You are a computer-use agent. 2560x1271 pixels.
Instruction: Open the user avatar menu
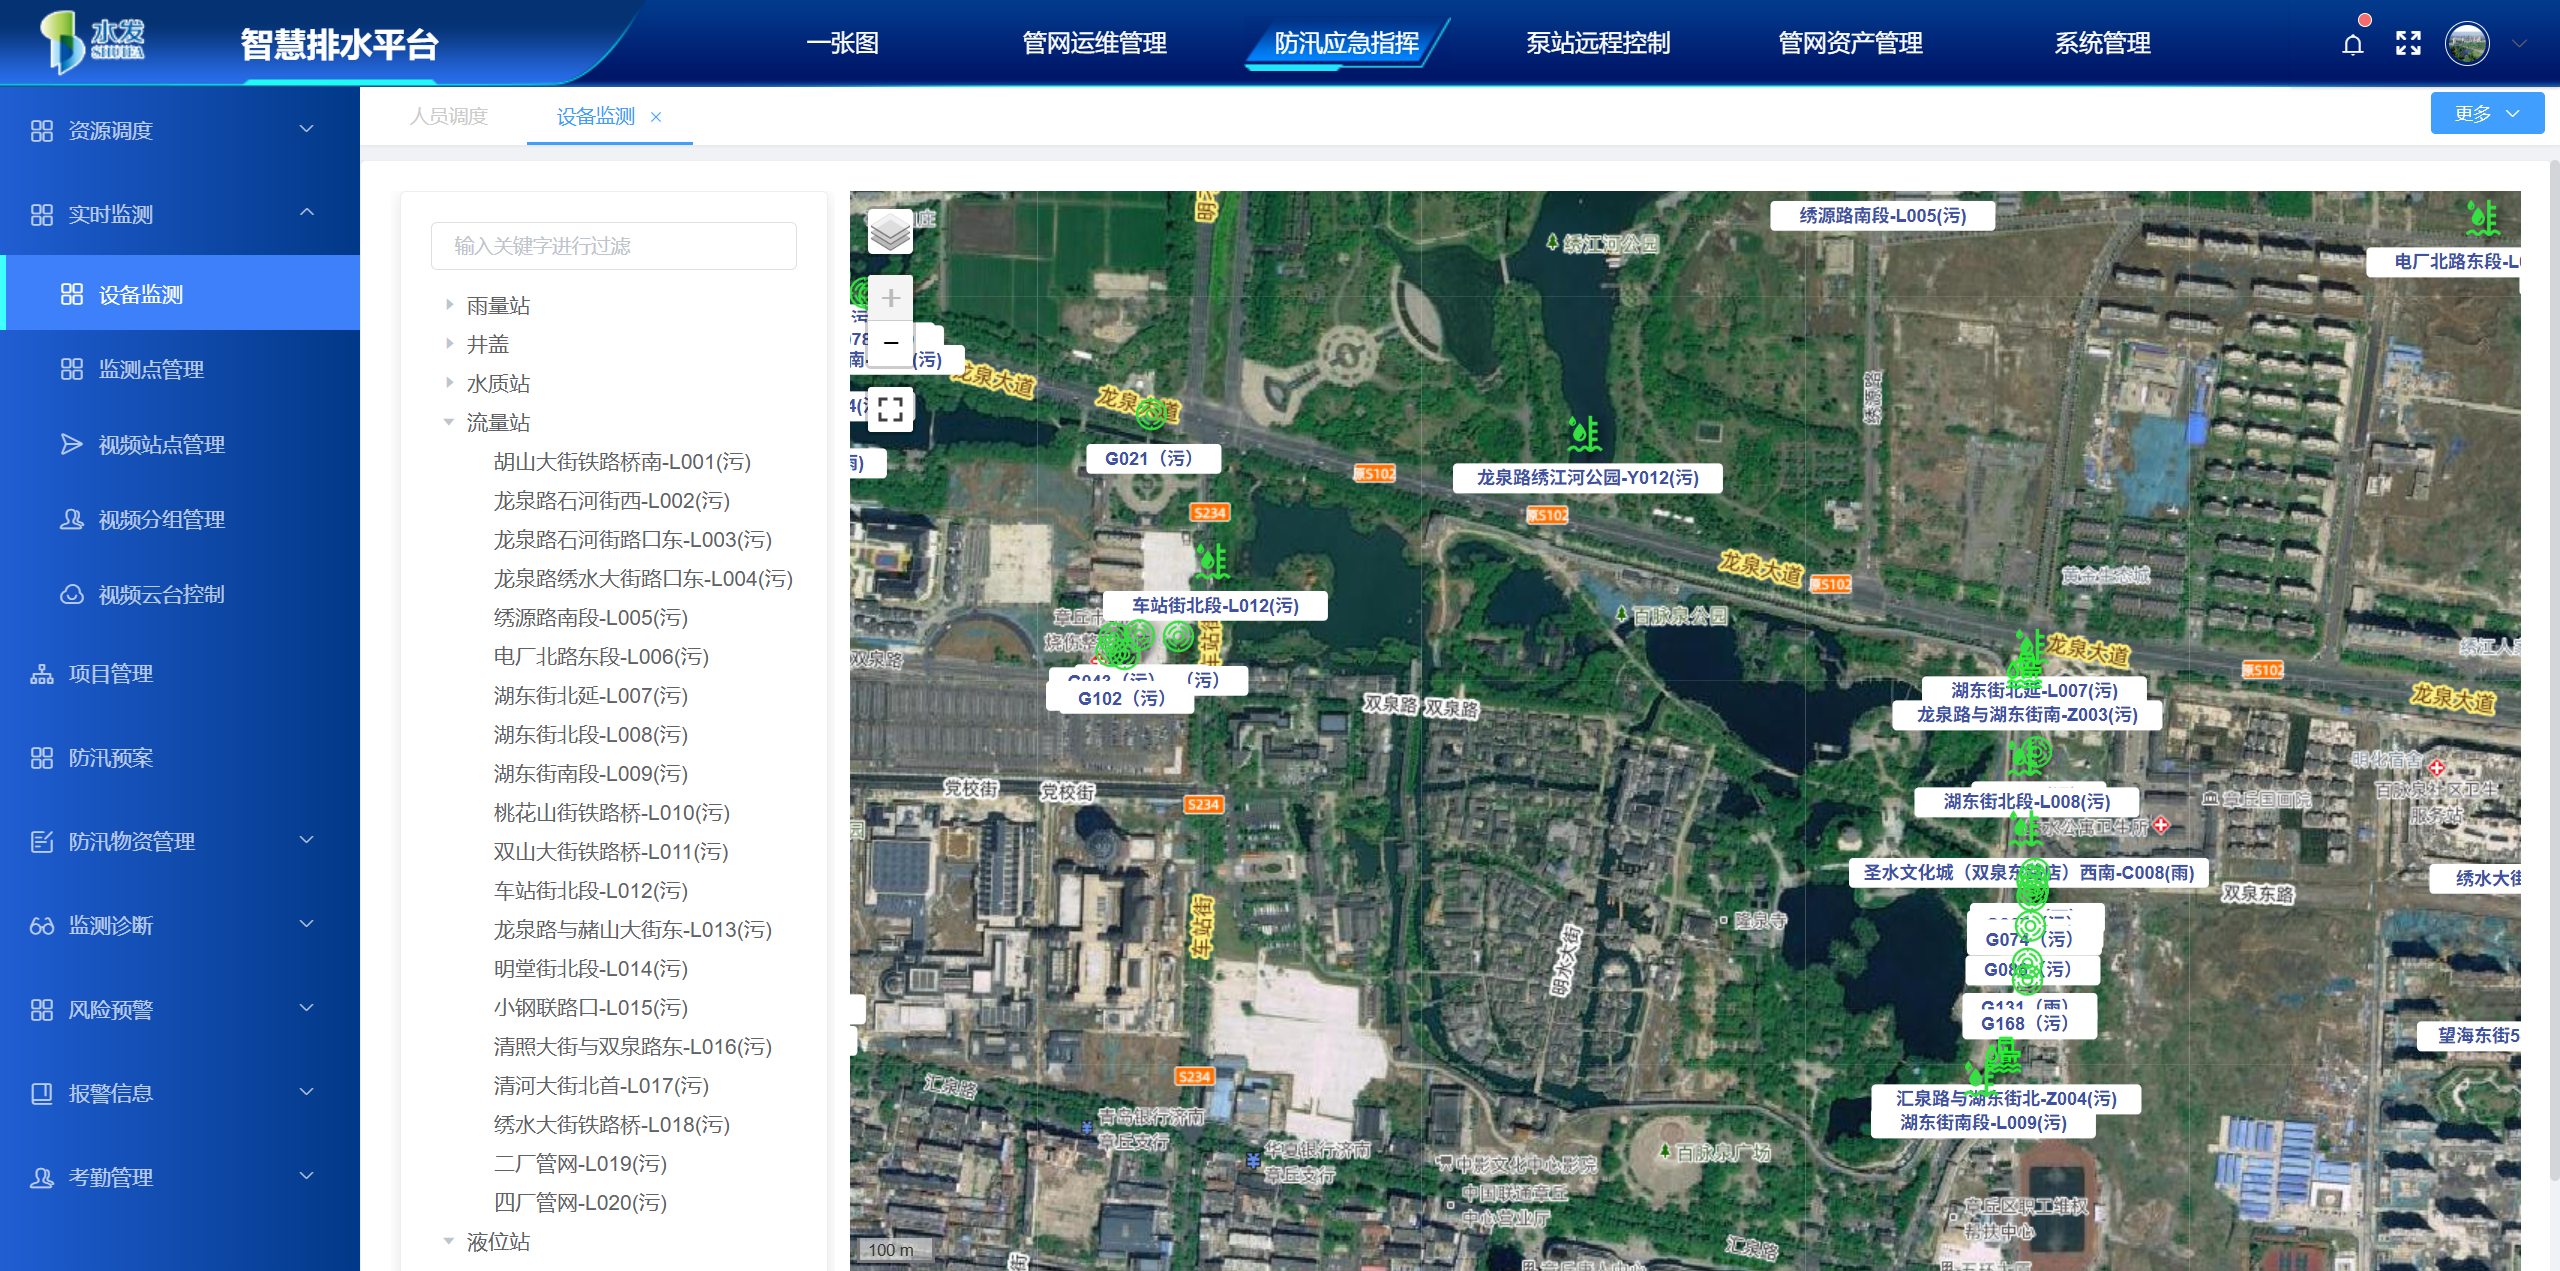click(x=2466, y=44)
